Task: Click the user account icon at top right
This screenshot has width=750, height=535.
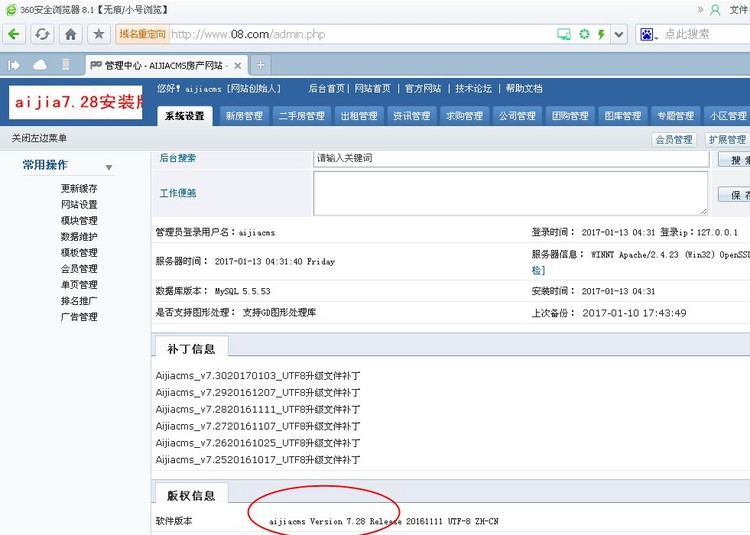Action: click(x=715, y=10)
